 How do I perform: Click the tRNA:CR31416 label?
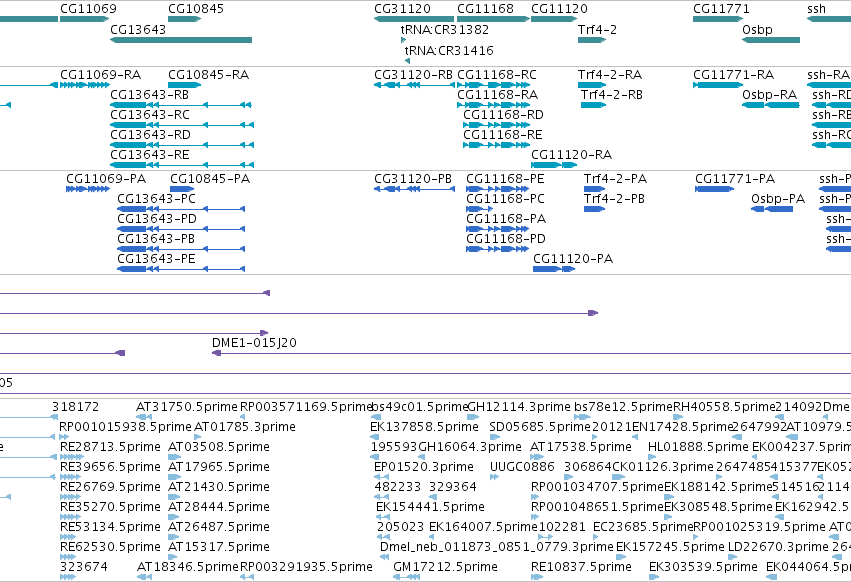point(449,50)
